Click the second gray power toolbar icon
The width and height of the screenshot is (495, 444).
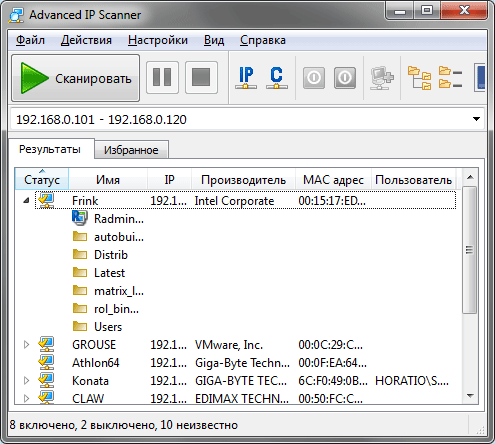point(345,78)
